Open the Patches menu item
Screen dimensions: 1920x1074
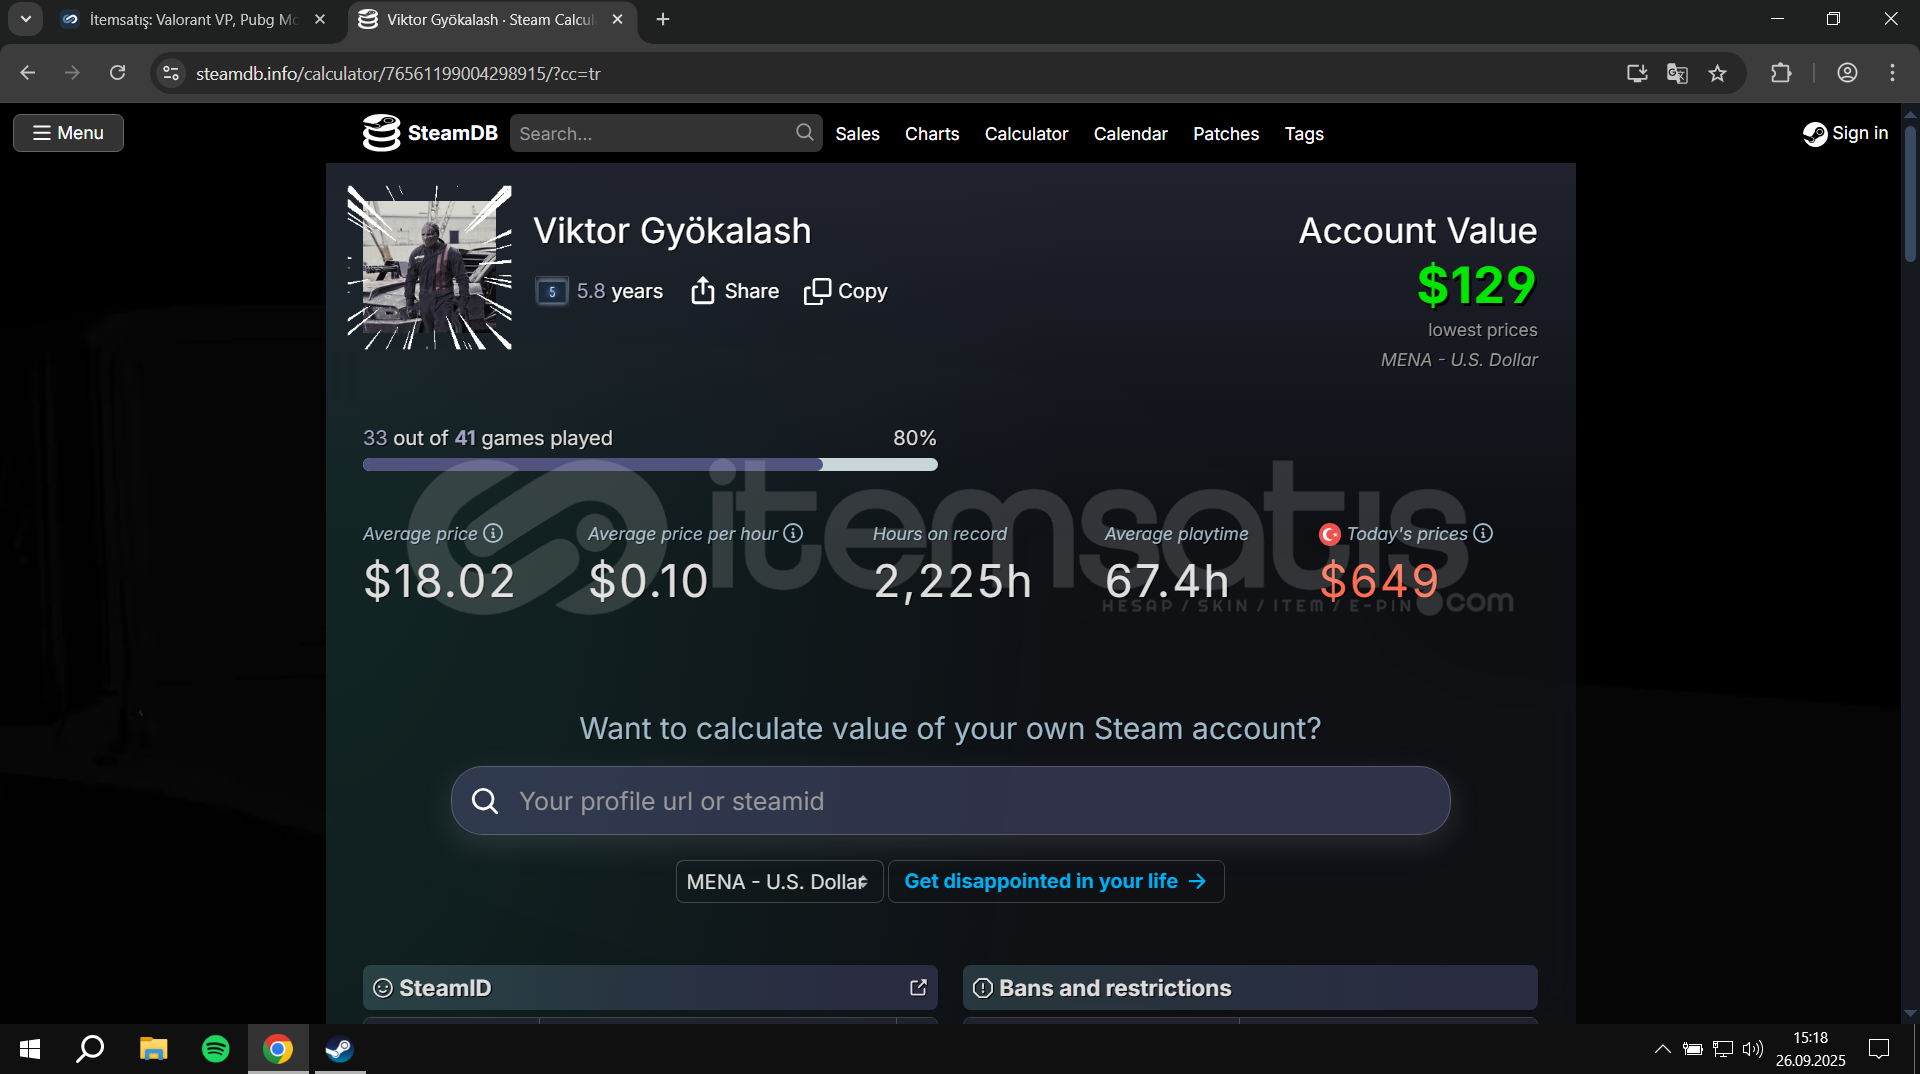click(1226, 134)
